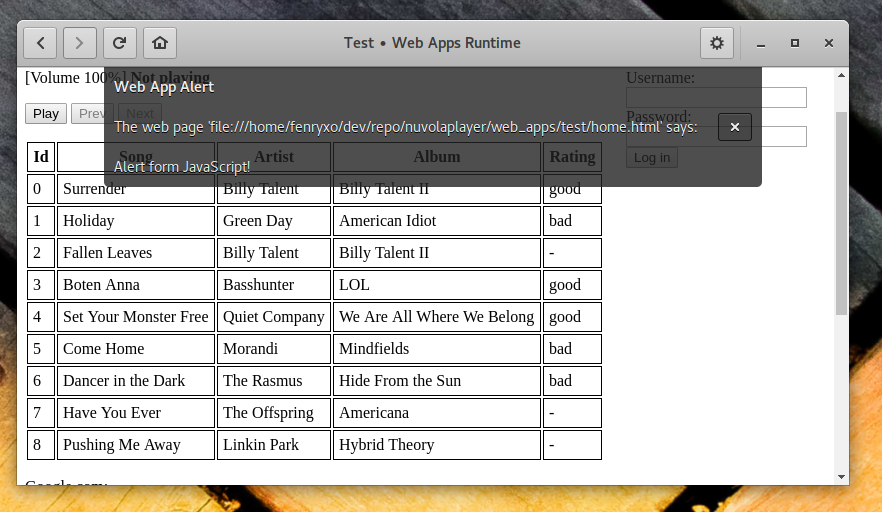Image resolution: width=882 pixels, height=512 pixels.
Task: Click the 'bad' rating for Dancer in the Dark
Action: tap(572, 381)
